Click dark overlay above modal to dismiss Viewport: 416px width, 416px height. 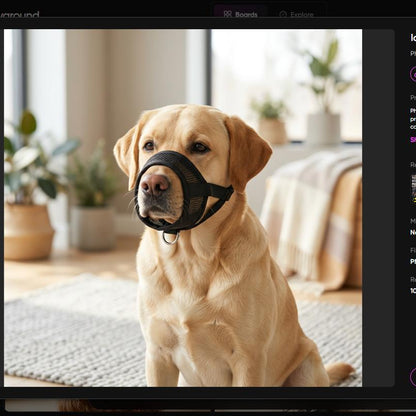point(100,8)
